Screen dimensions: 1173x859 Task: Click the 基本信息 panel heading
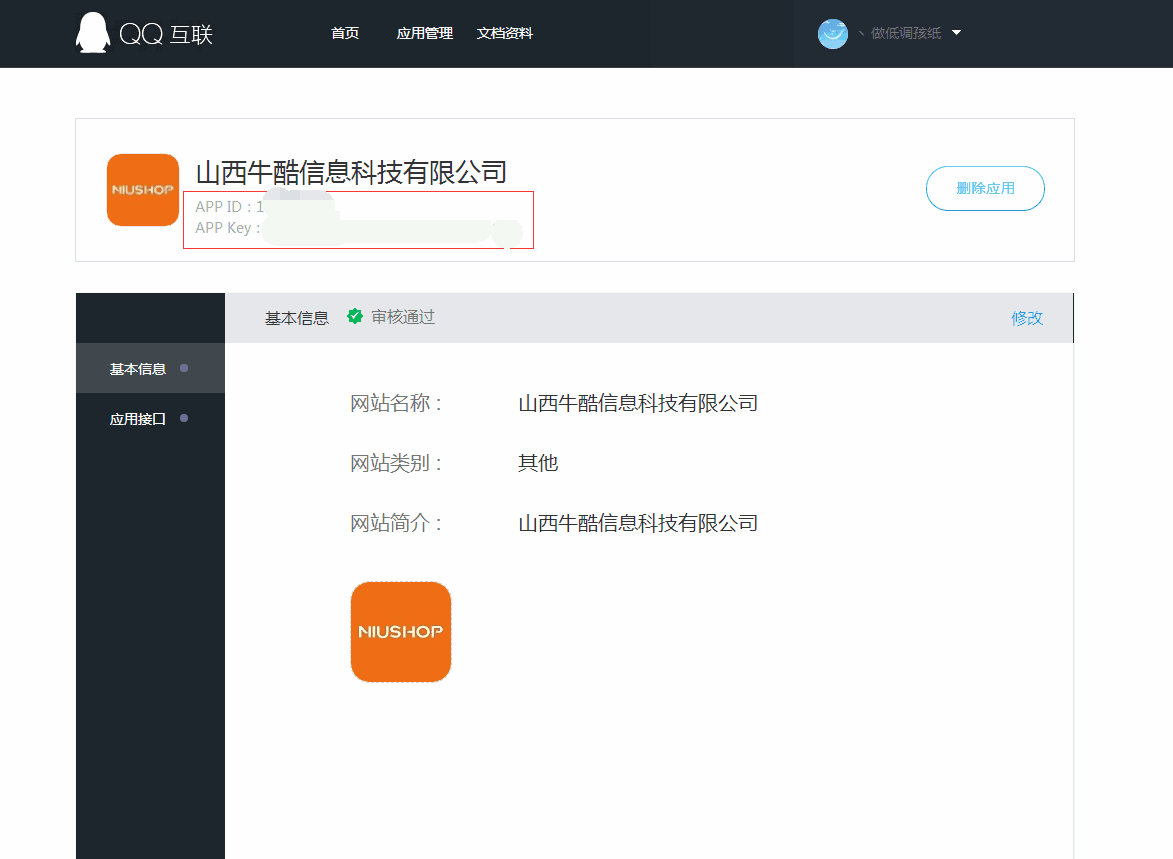pyautogui.click(x=297, y=318)
